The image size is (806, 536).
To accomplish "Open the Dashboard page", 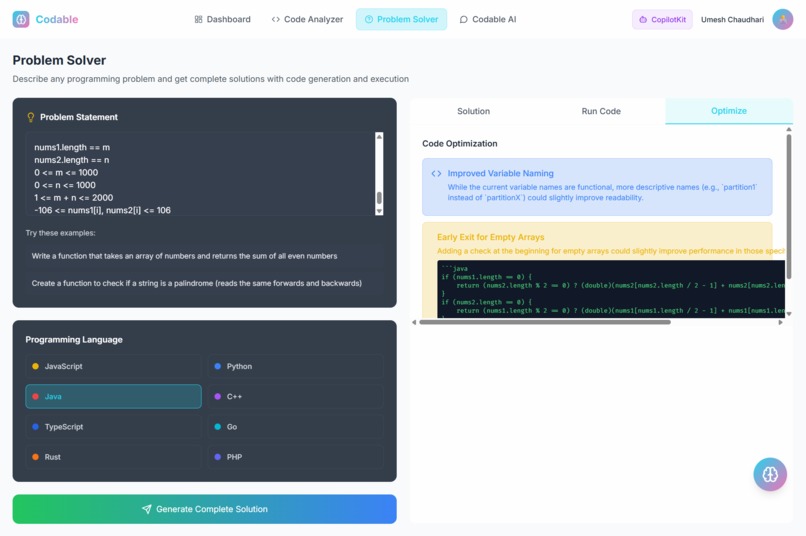I will coord(223,20).
